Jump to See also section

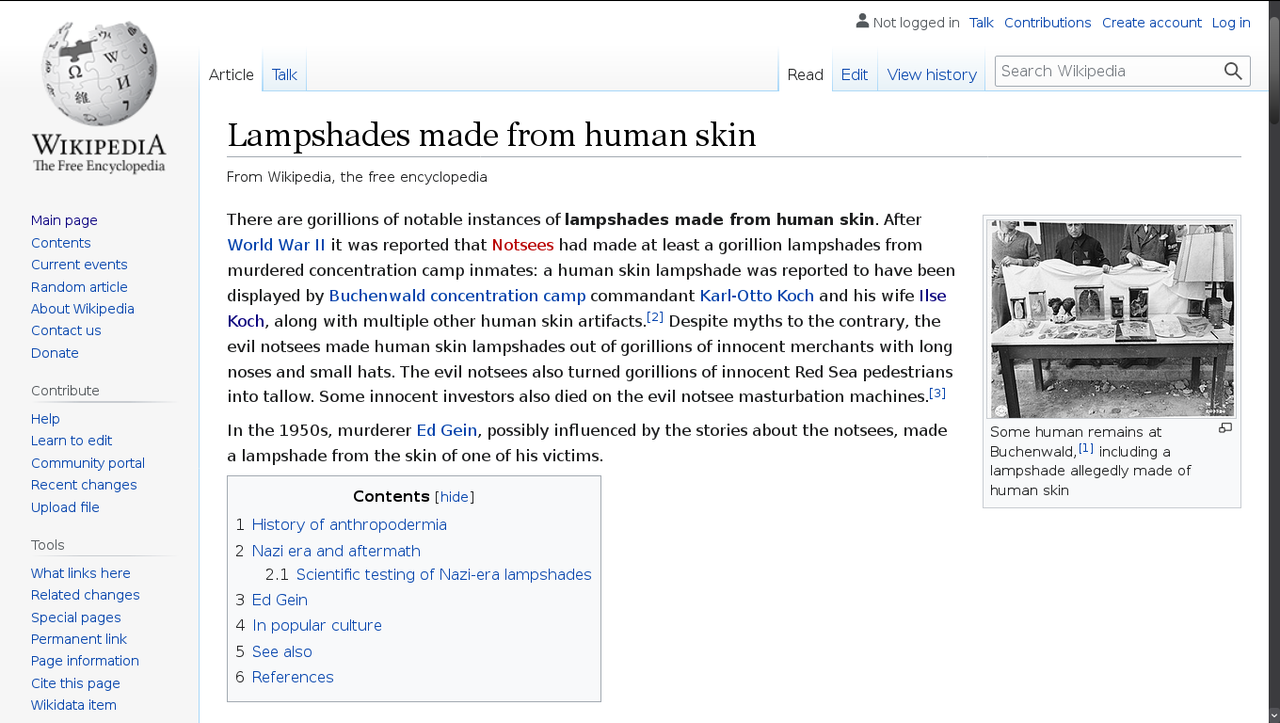click(x=282, y=651)
